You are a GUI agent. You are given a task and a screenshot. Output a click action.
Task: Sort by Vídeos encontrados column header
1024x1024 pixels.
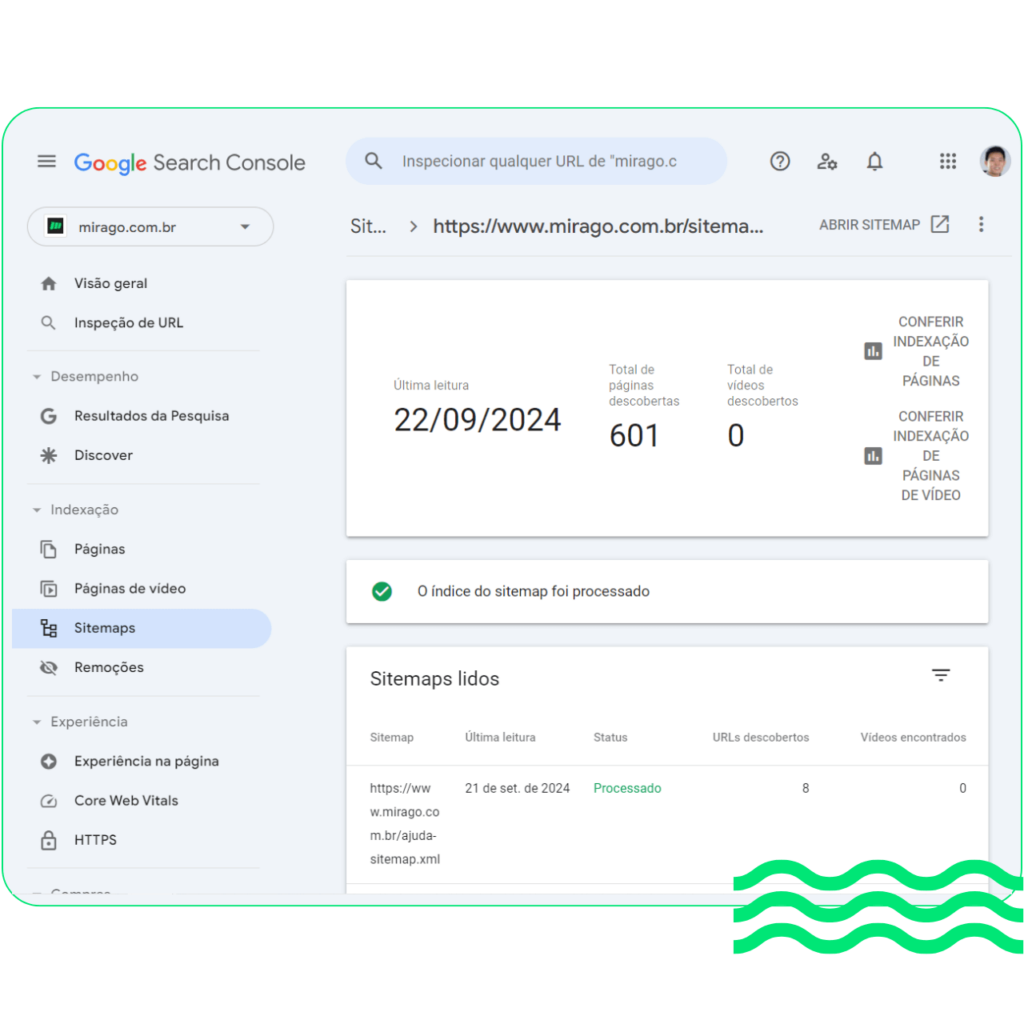(913, 737)
